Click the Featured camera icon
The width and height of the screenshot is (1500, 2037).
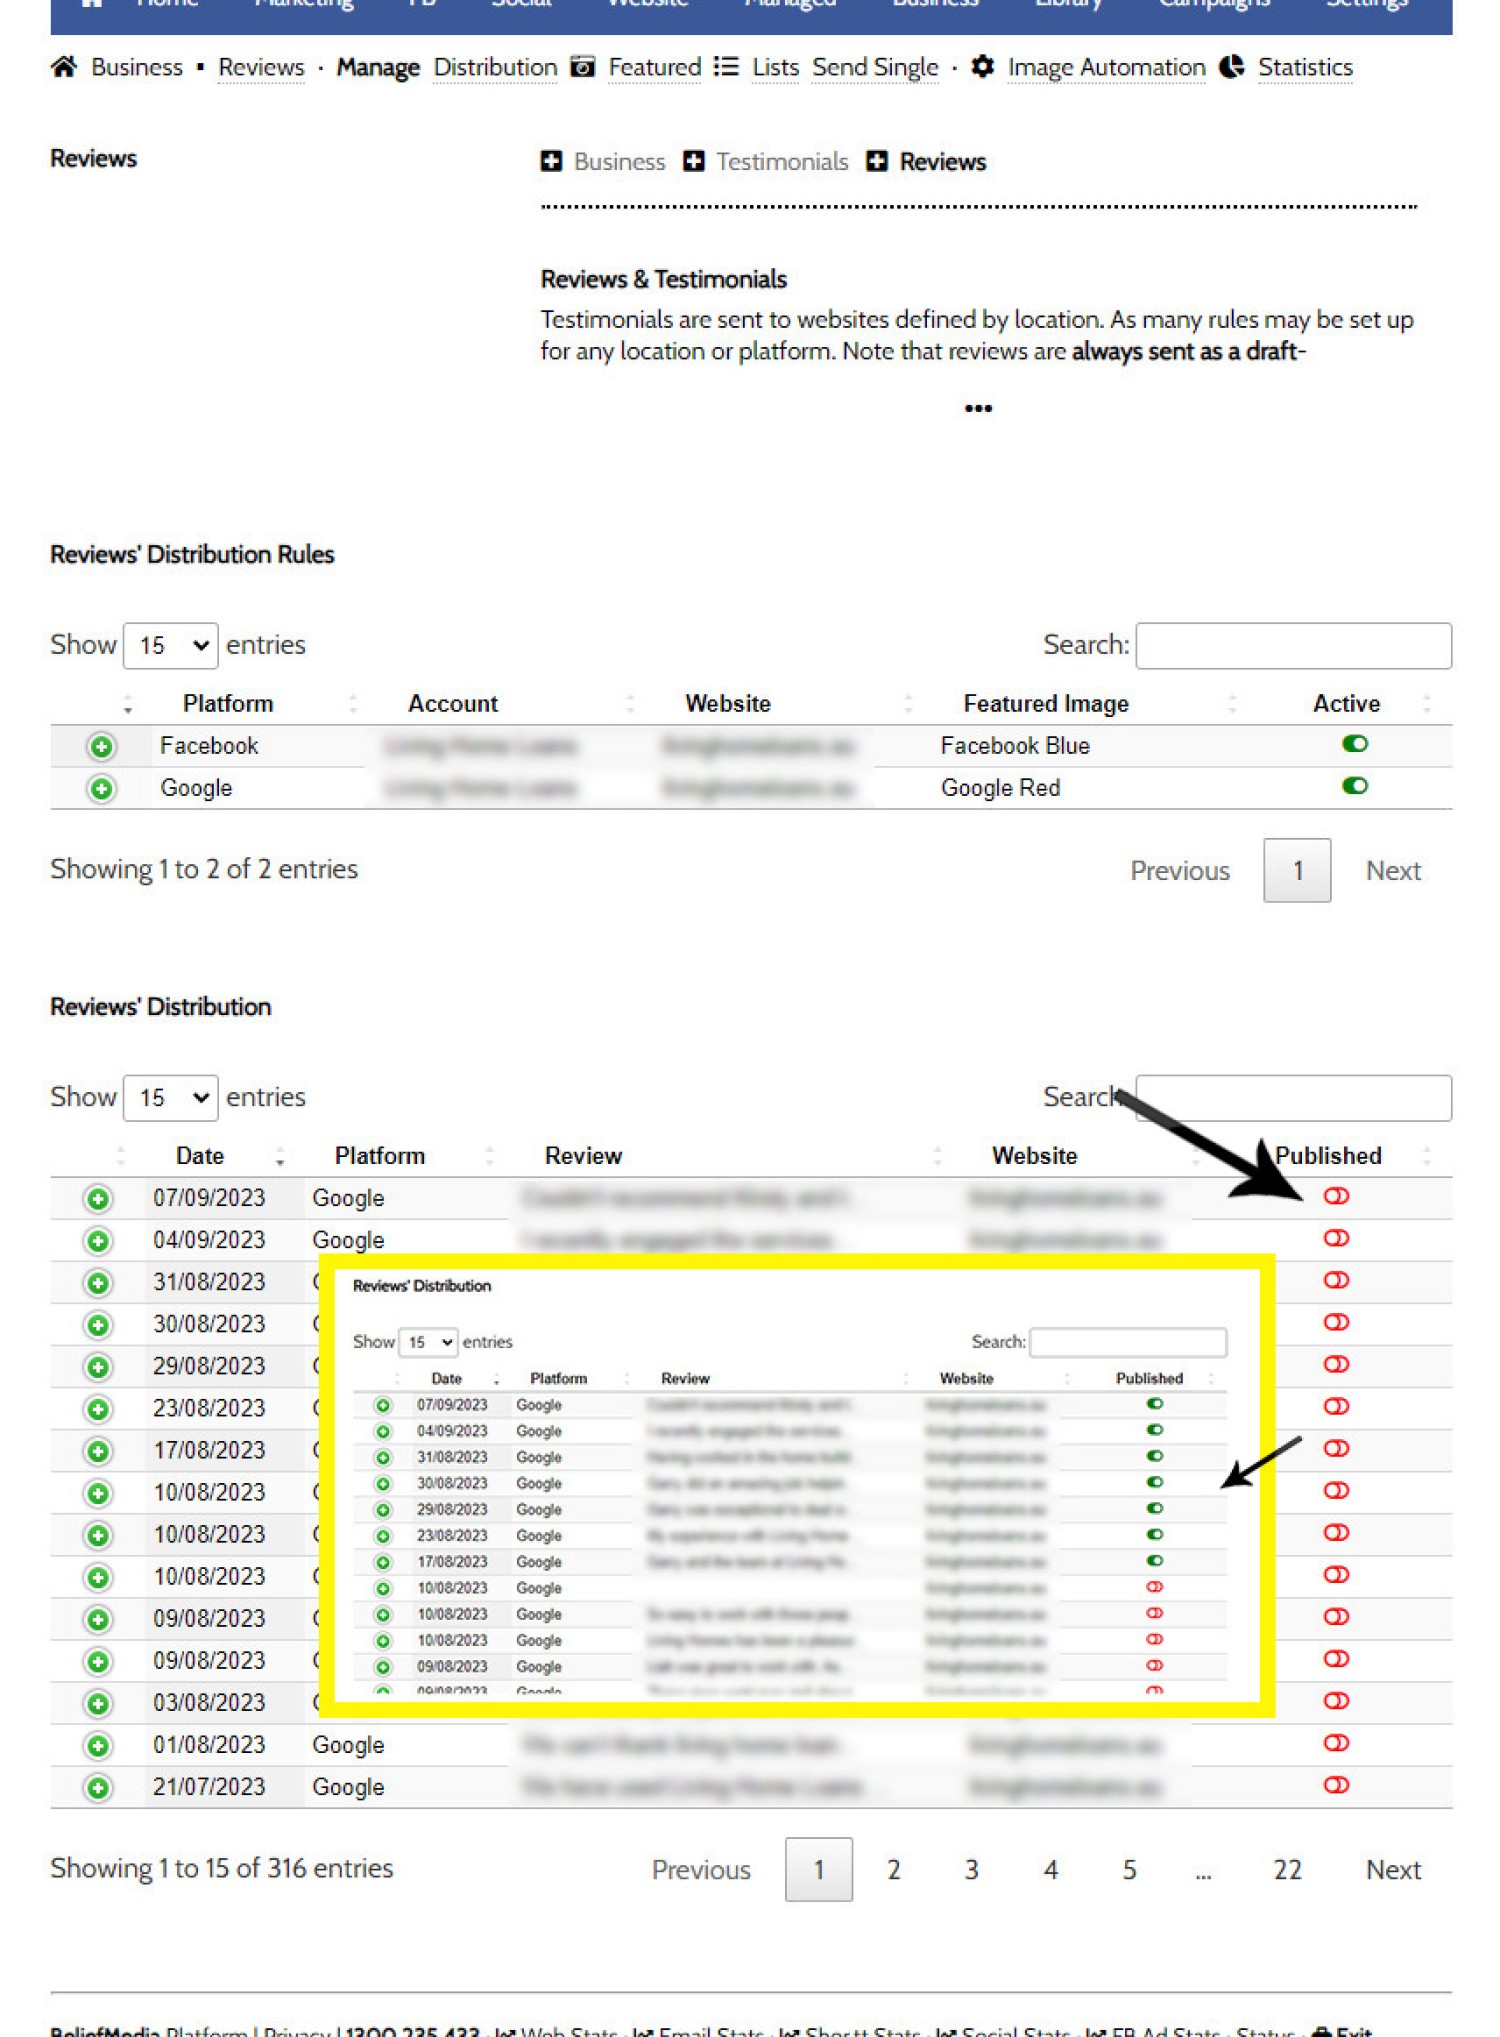click(582, 67)
